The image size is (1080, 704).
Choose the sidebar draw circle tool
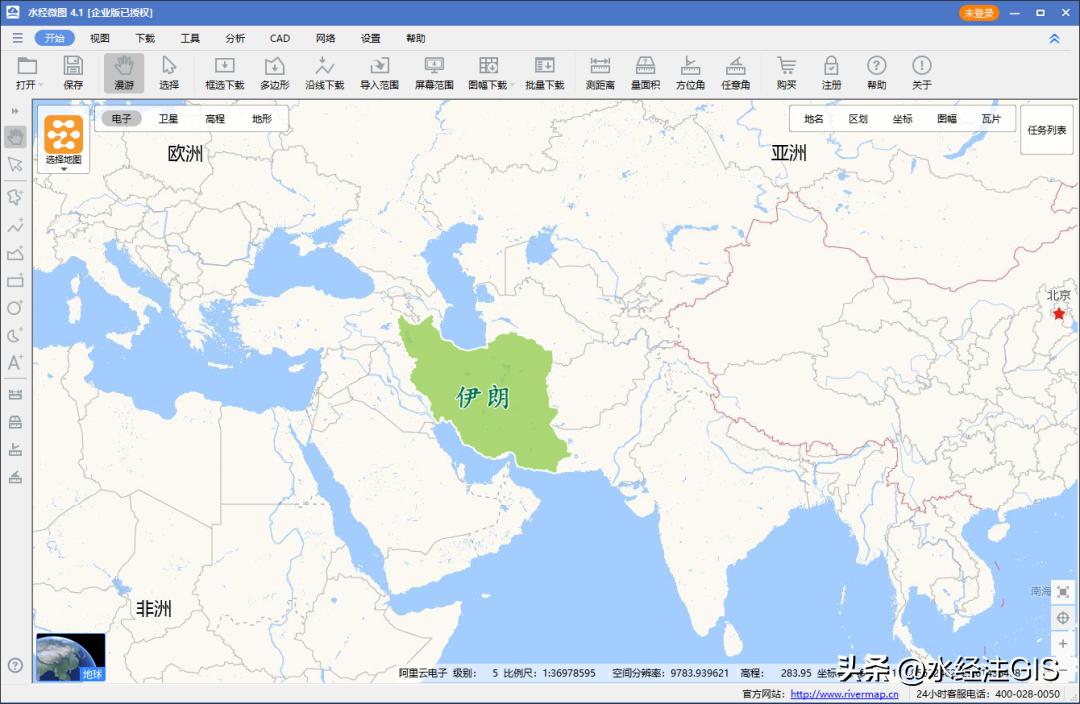pyautogui.click(x=15, y=308)
